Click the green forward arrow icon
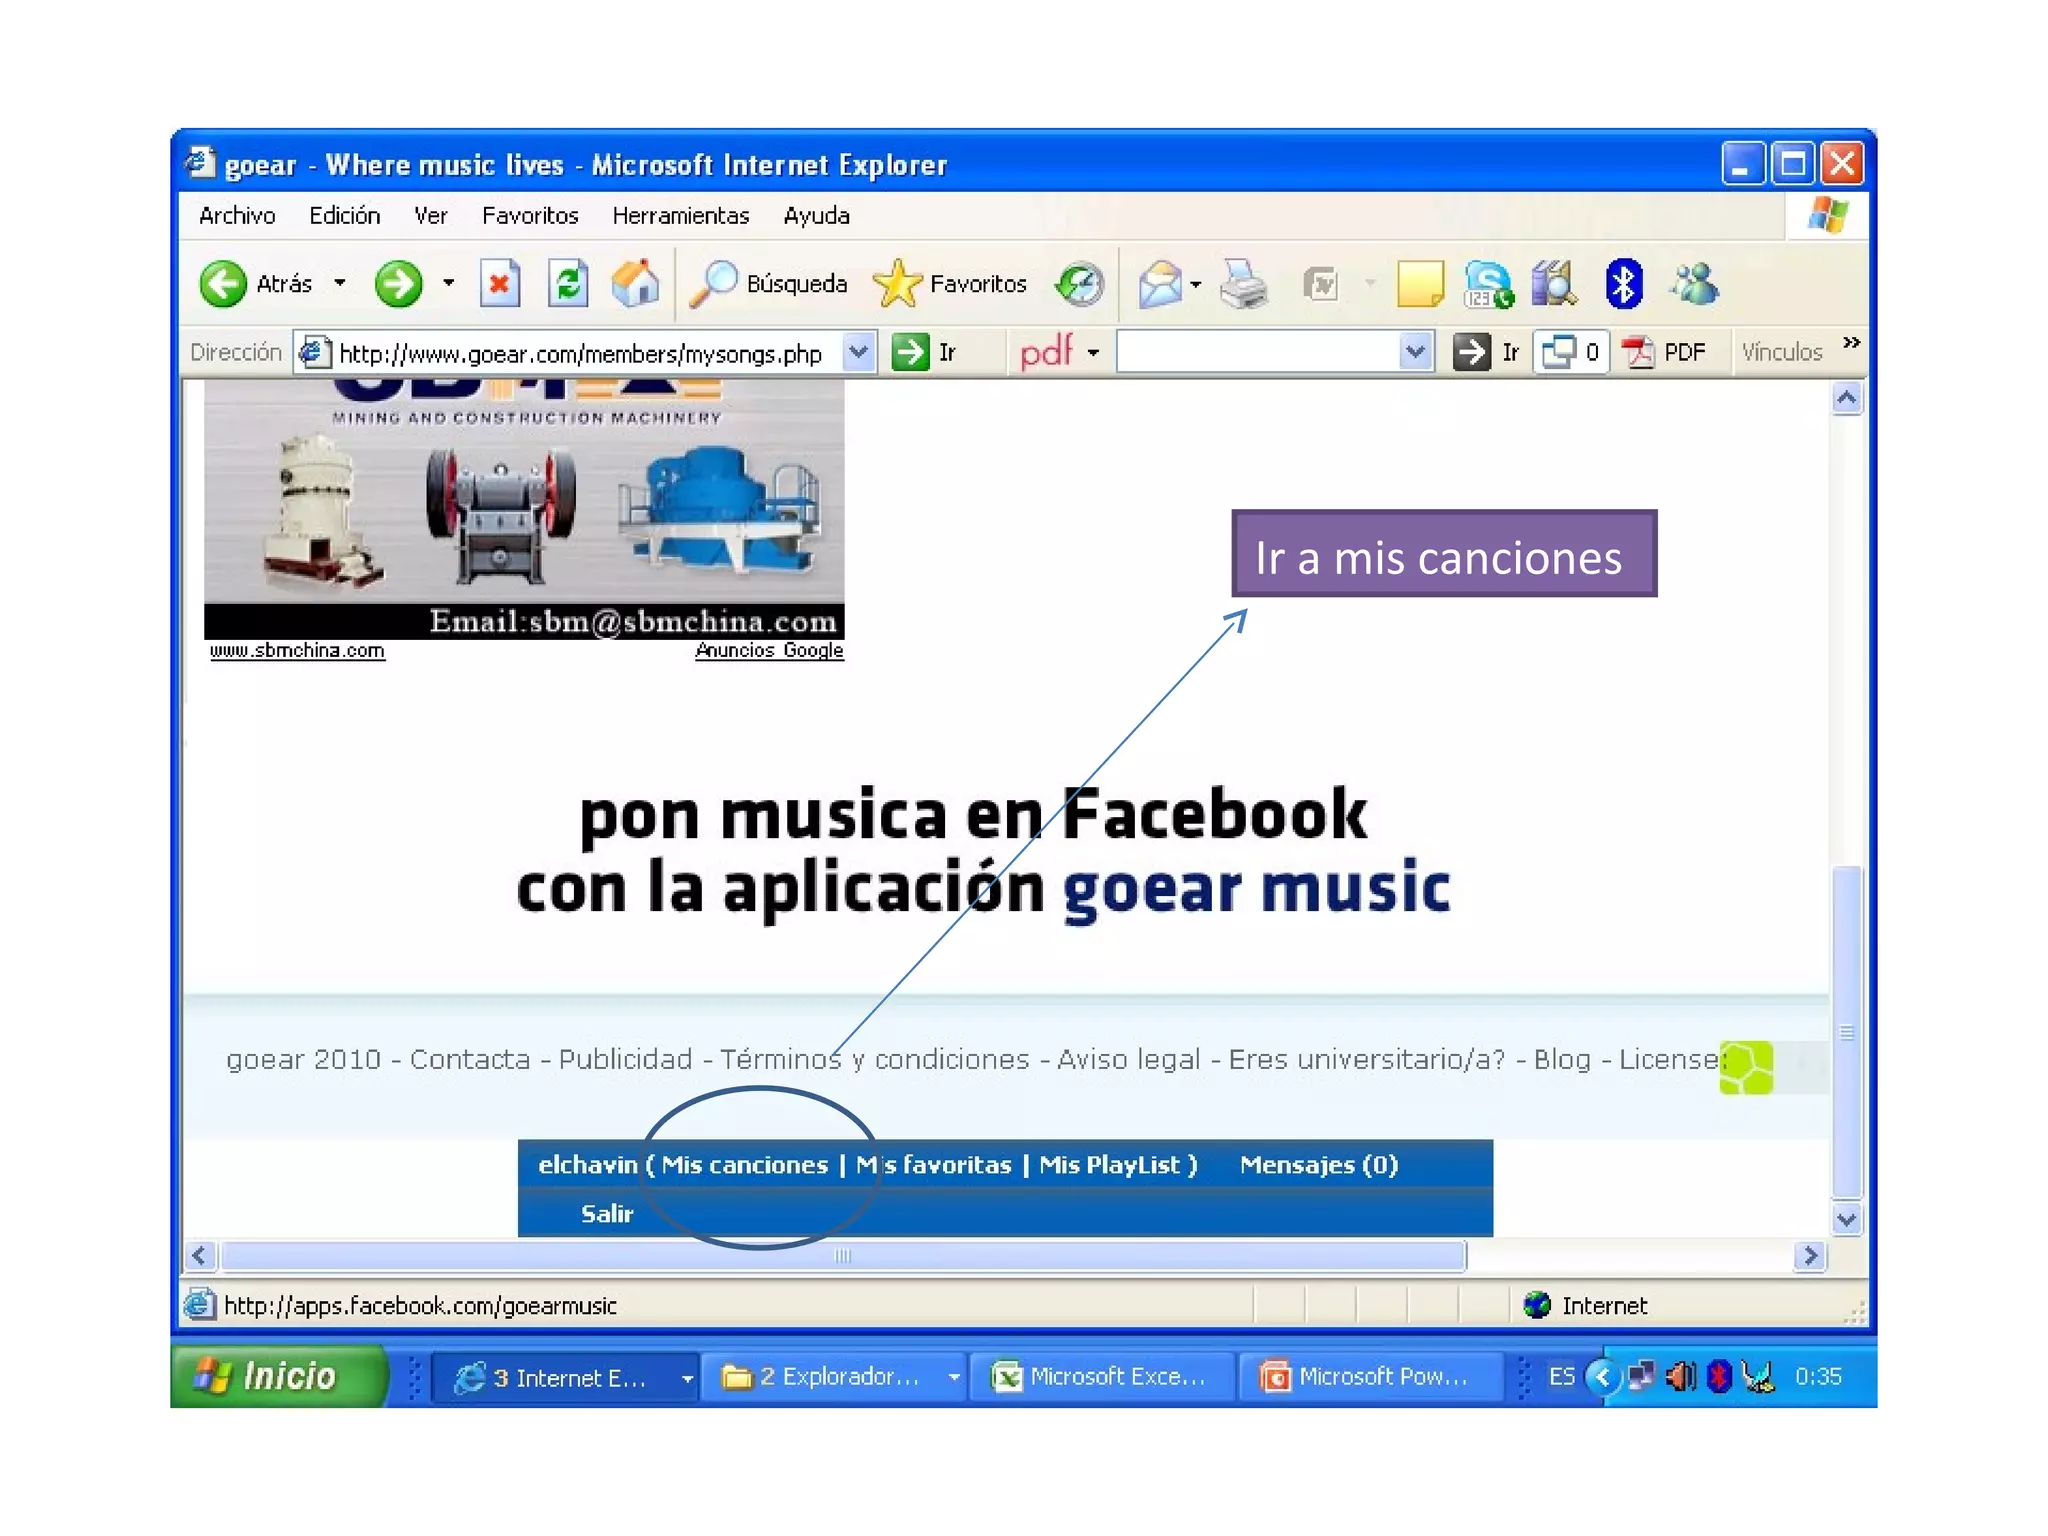 398,284
